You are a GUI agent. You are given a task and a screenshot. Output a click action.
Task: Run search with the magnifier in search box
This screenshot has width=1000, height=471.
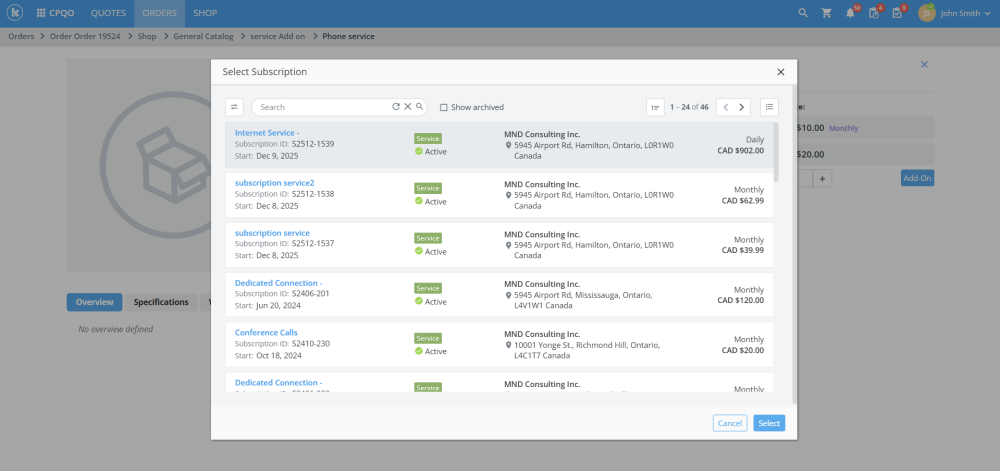[x=420, y=106]
